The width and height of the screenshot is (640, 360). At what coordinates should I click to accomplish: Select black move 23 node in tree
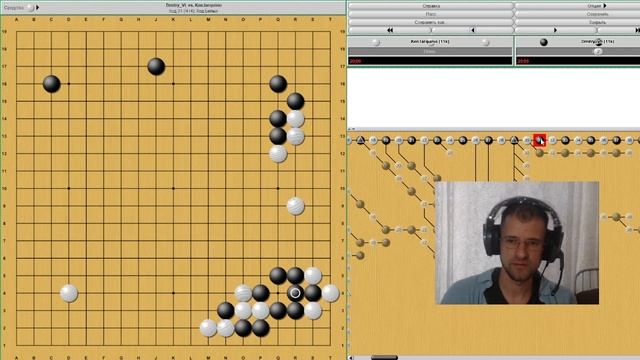click(437, 140)
